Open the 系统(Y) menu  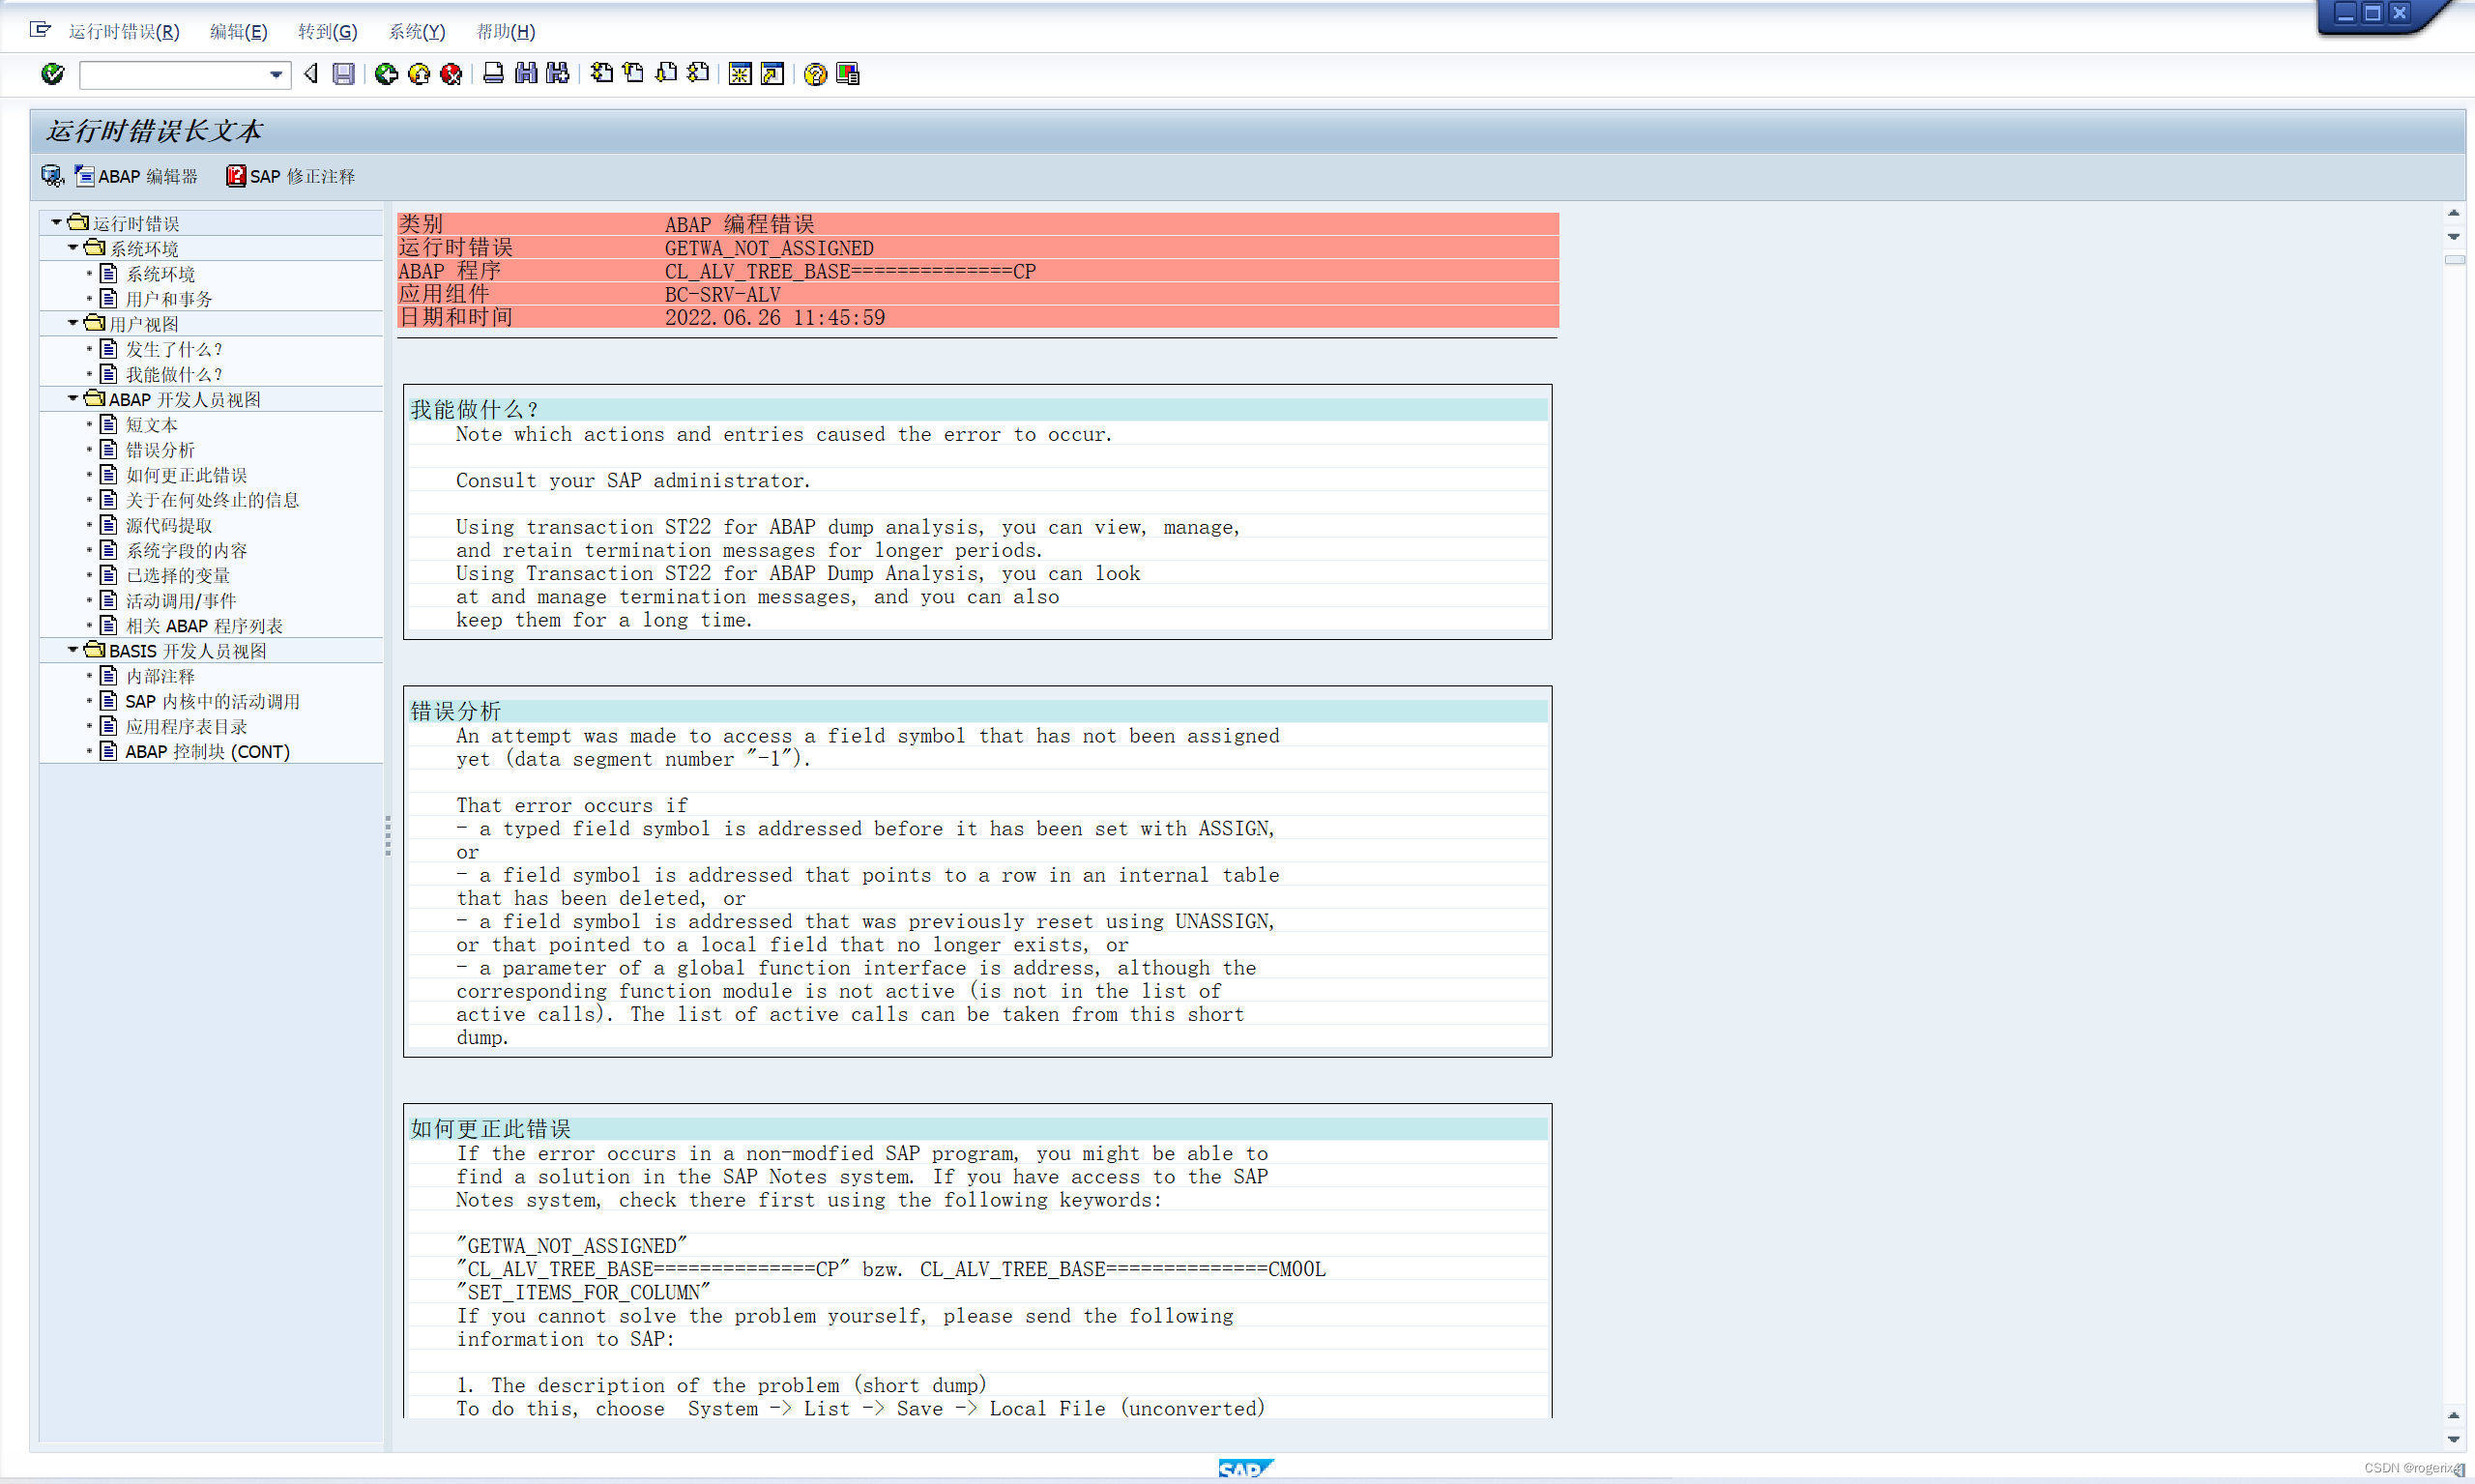[x=417, y=31]
